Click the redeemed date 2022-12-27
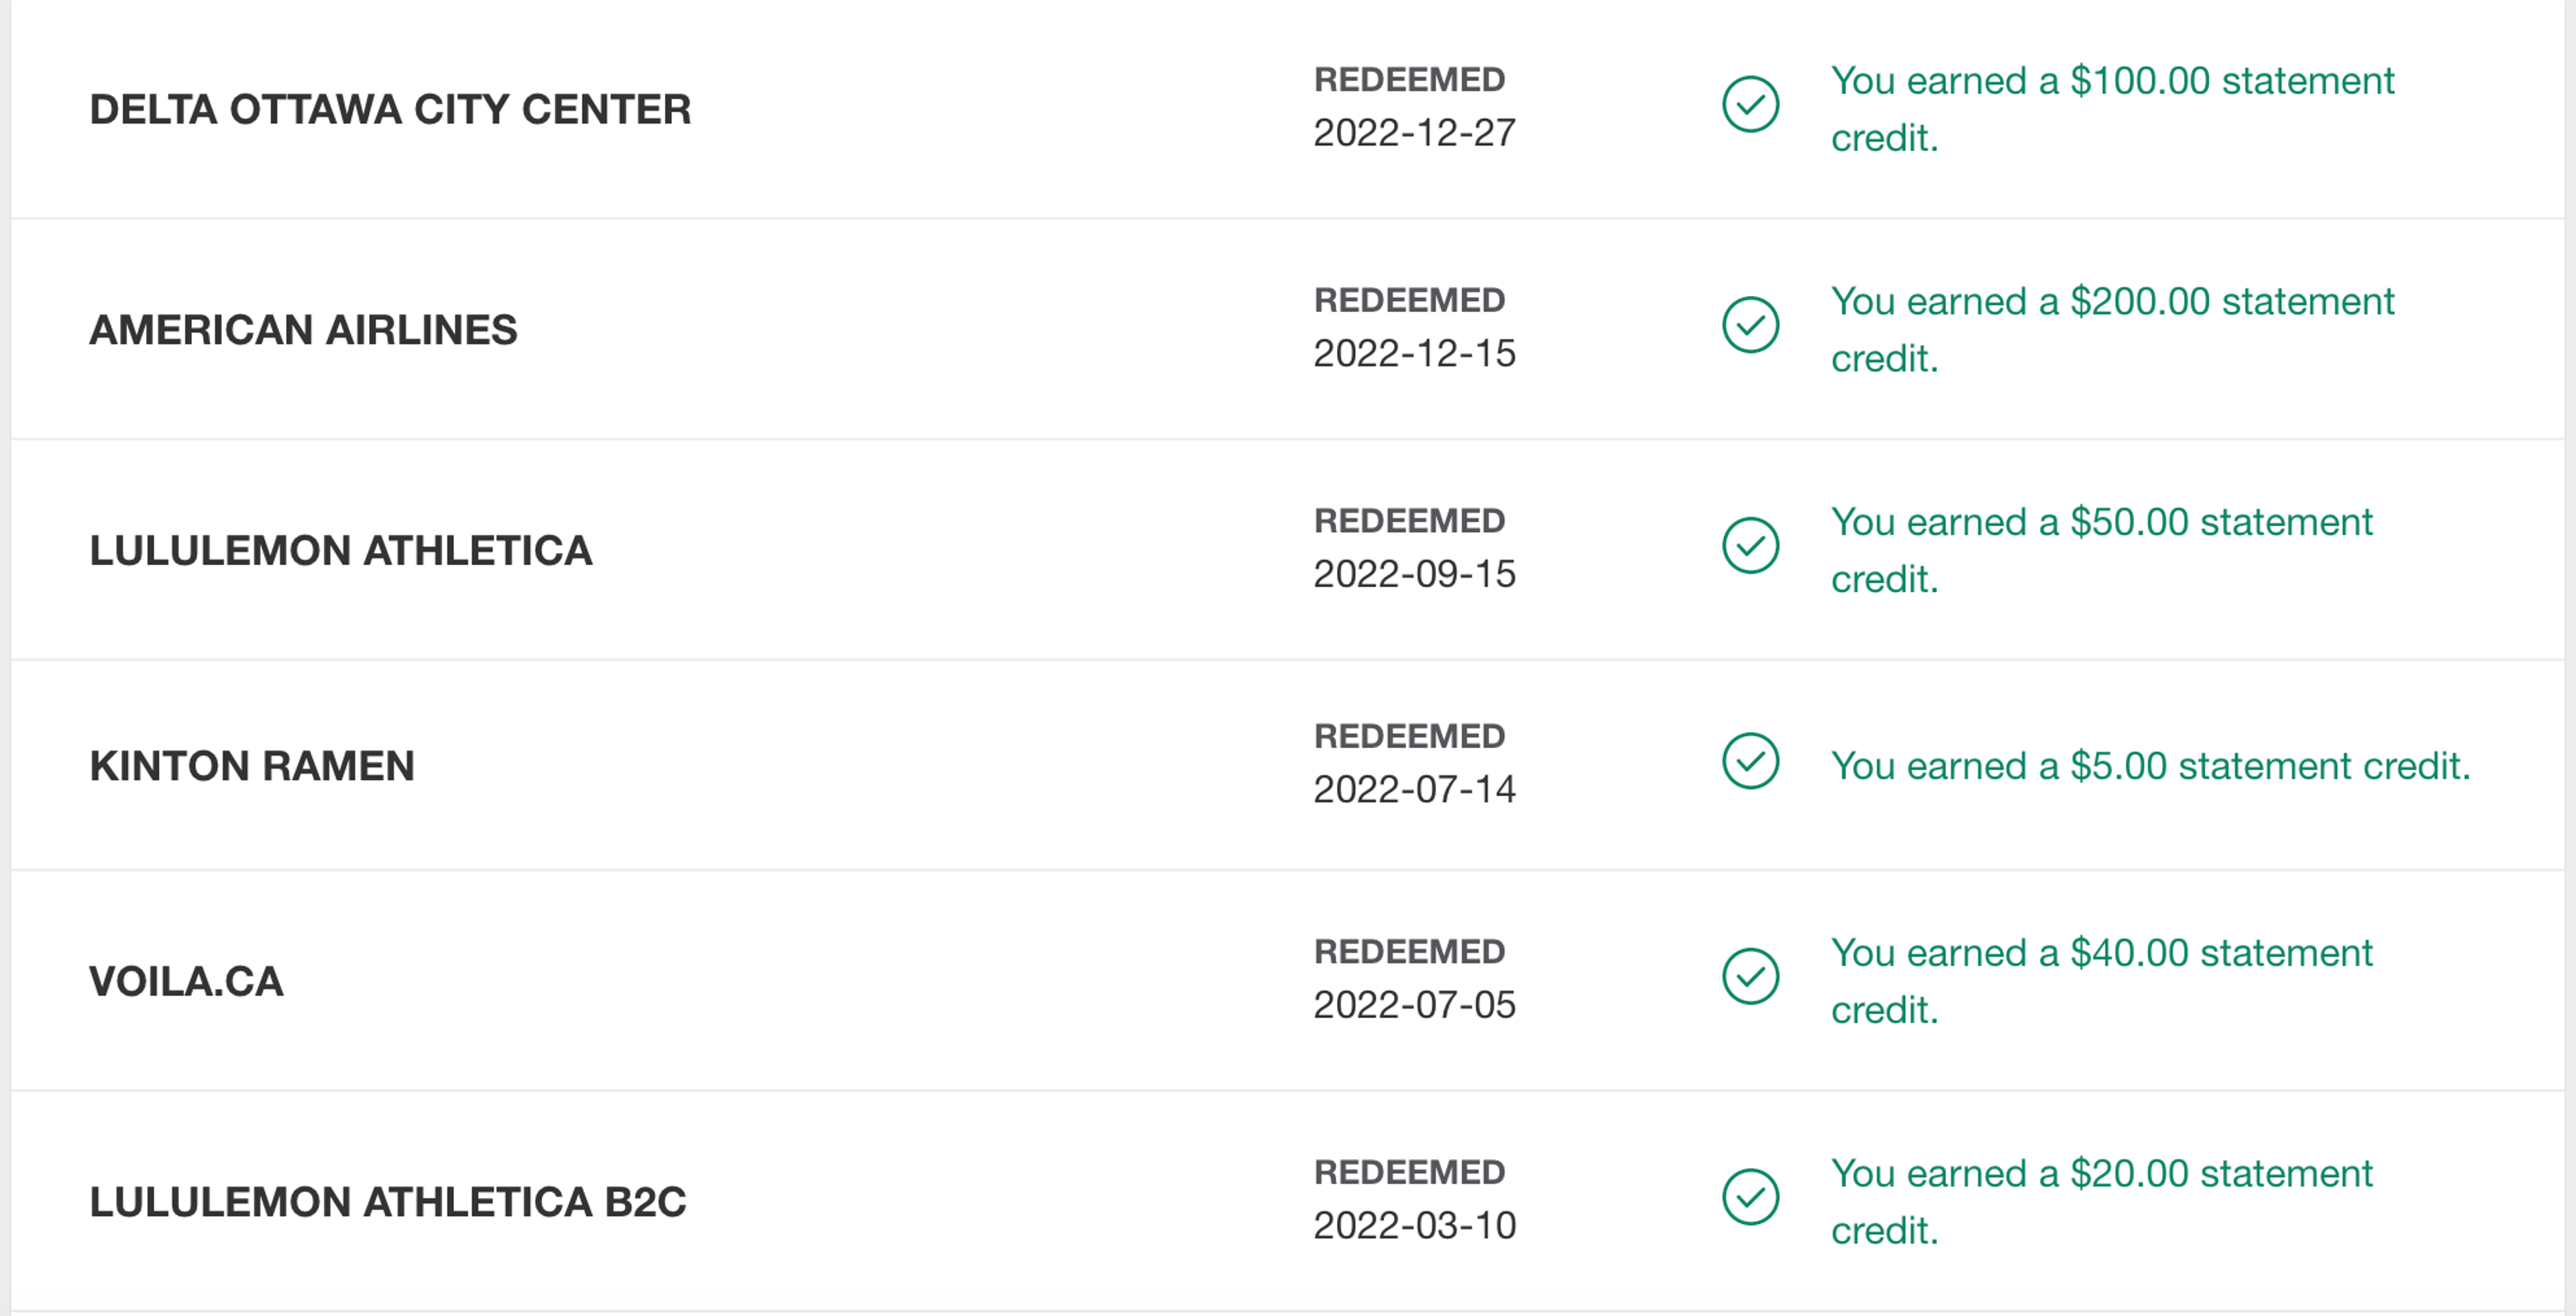 1414,133
